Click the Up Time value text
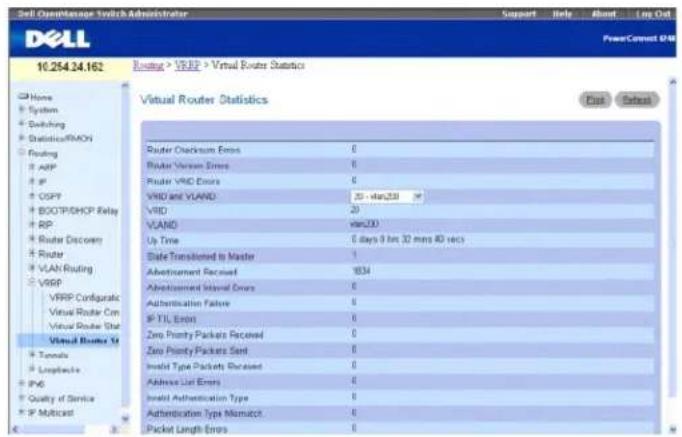The image size is (682, 437). [408, 240]
